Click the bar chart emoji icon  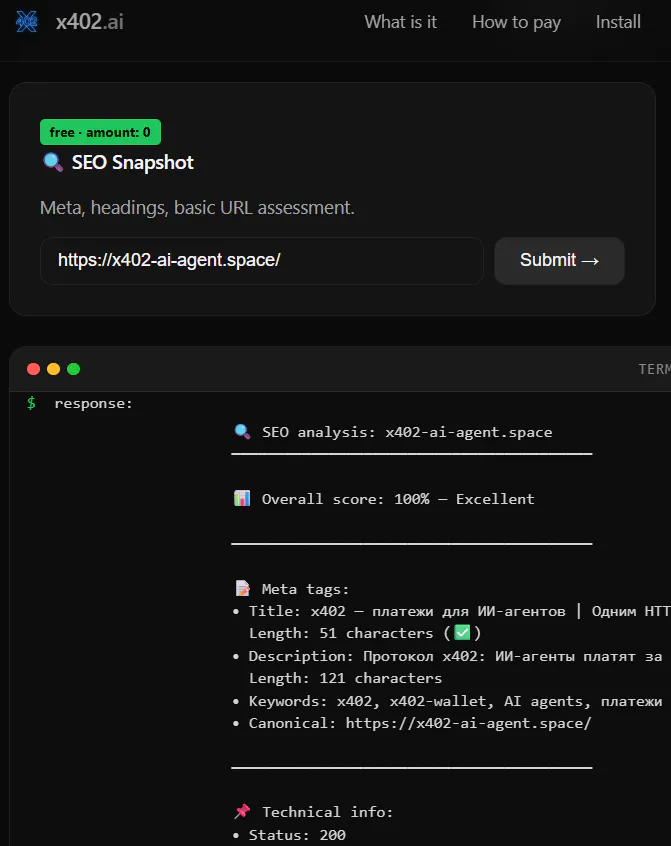(x=242, y=498)
